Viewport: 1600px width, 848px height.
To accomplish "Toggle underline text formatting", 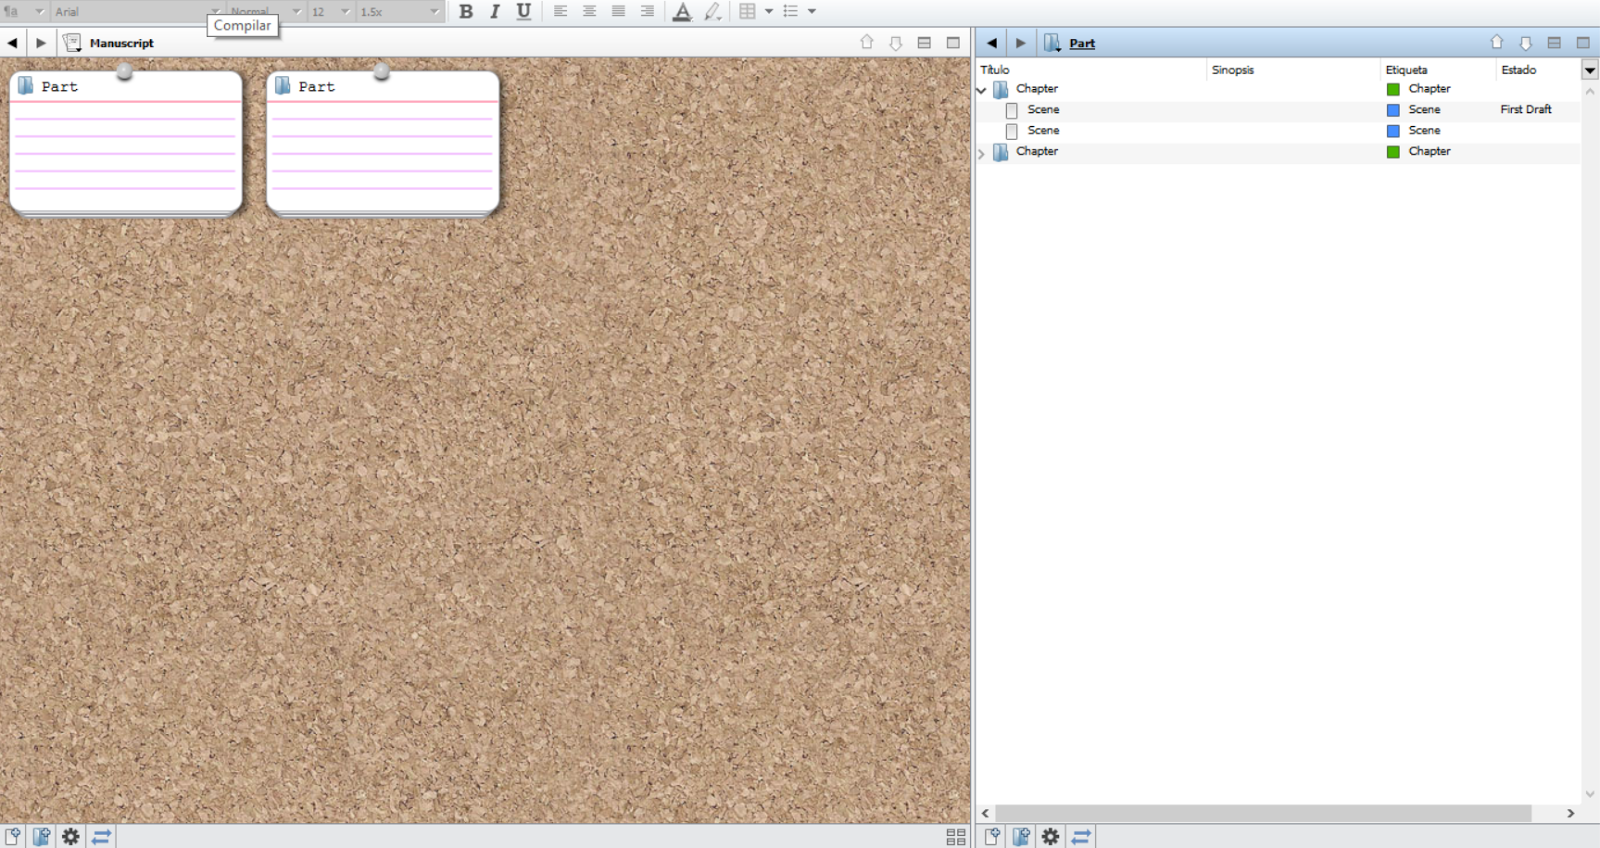I will [523, 12].
